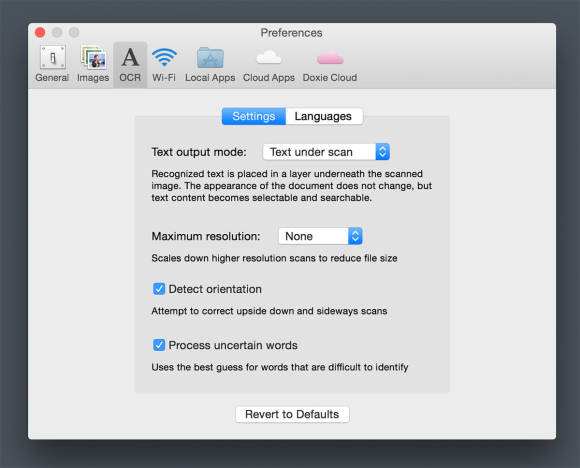Viewport: 580px width, 468px height.
Task: Open the Maximum resolution popup menu
Action: [x=320, y=236]
